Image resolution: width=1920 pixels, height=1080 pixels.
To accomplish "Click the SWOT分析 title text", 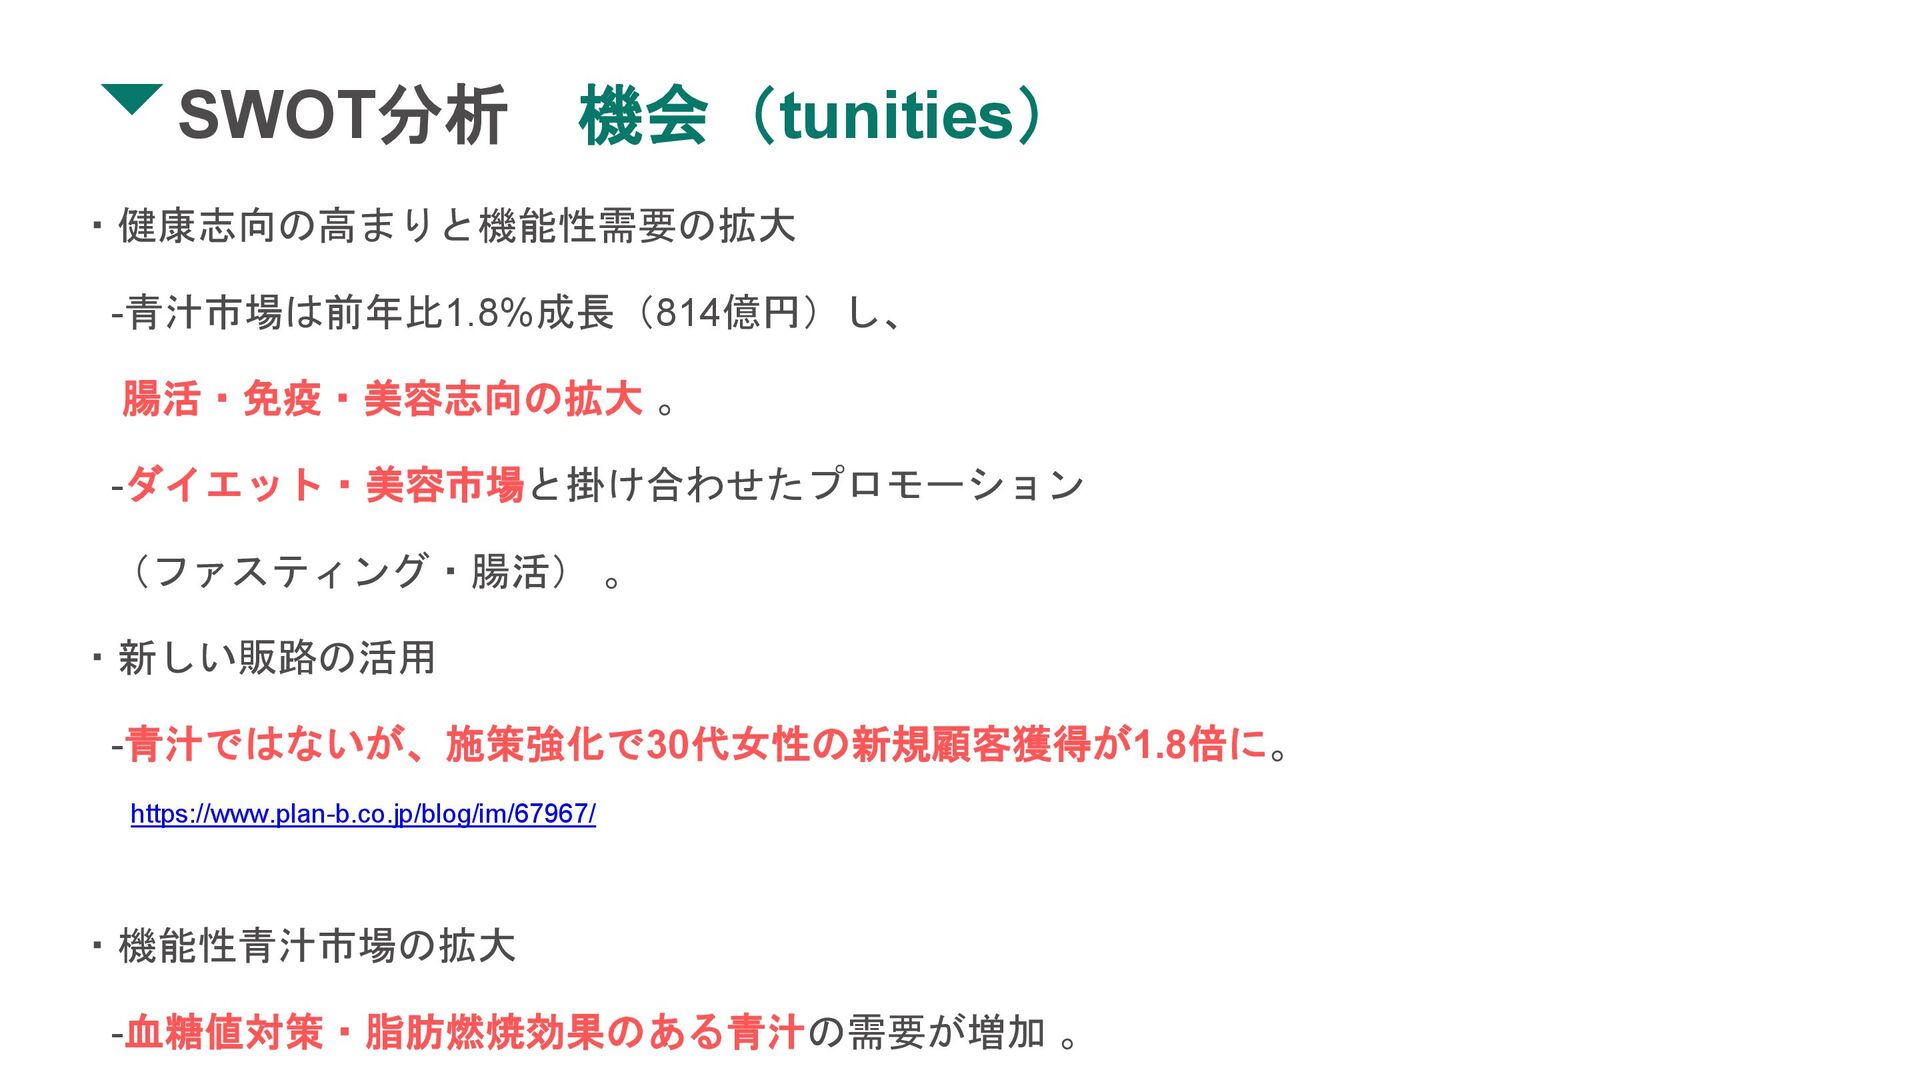I will pos(342,116).
